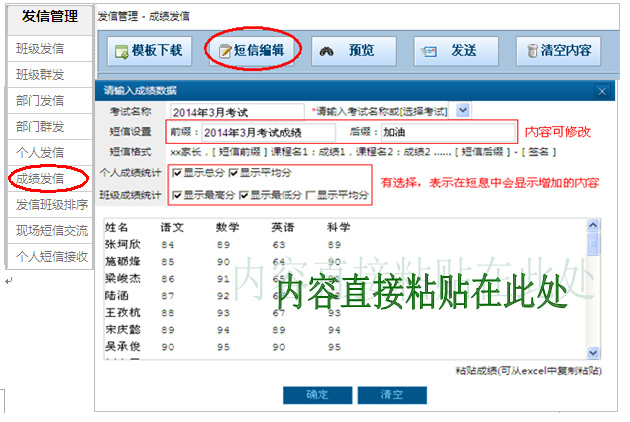Enable 显示平均分 checkbox in 班级成绩统计
This screenshot has height=422, width=630.
coord(311,194)
